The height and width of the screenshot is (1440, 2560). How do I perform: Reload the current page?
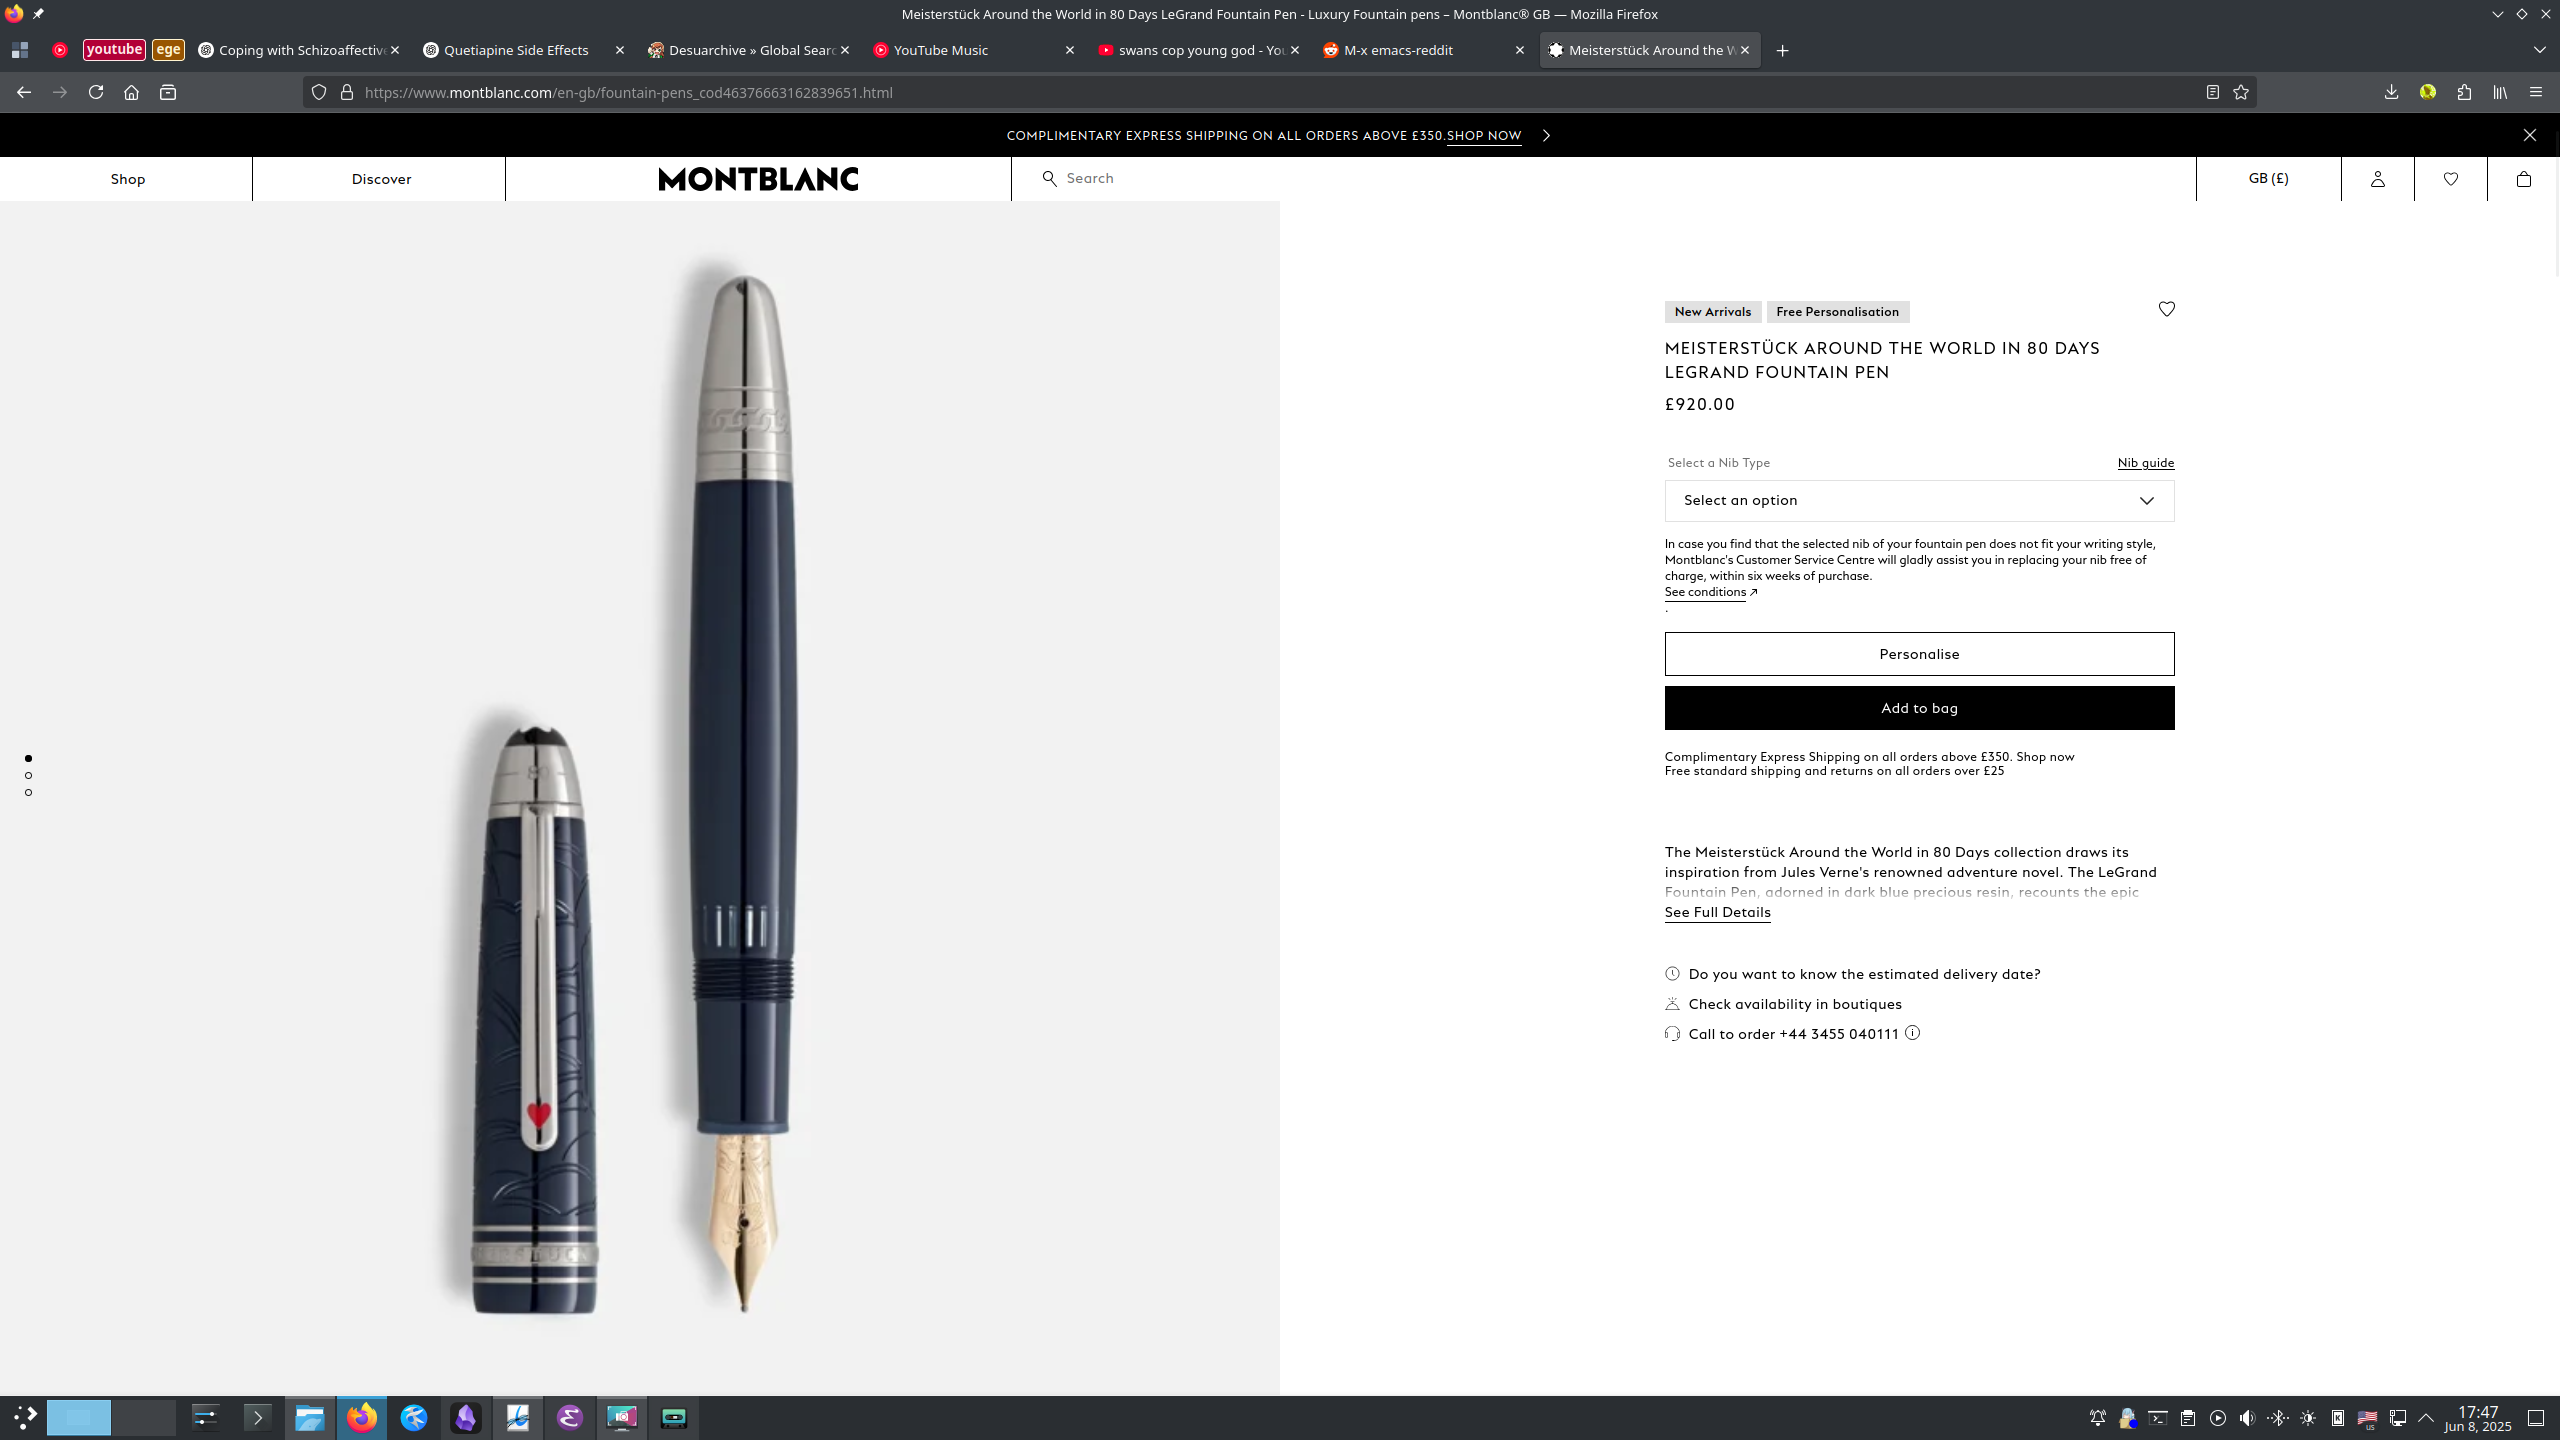pos(96,92)
